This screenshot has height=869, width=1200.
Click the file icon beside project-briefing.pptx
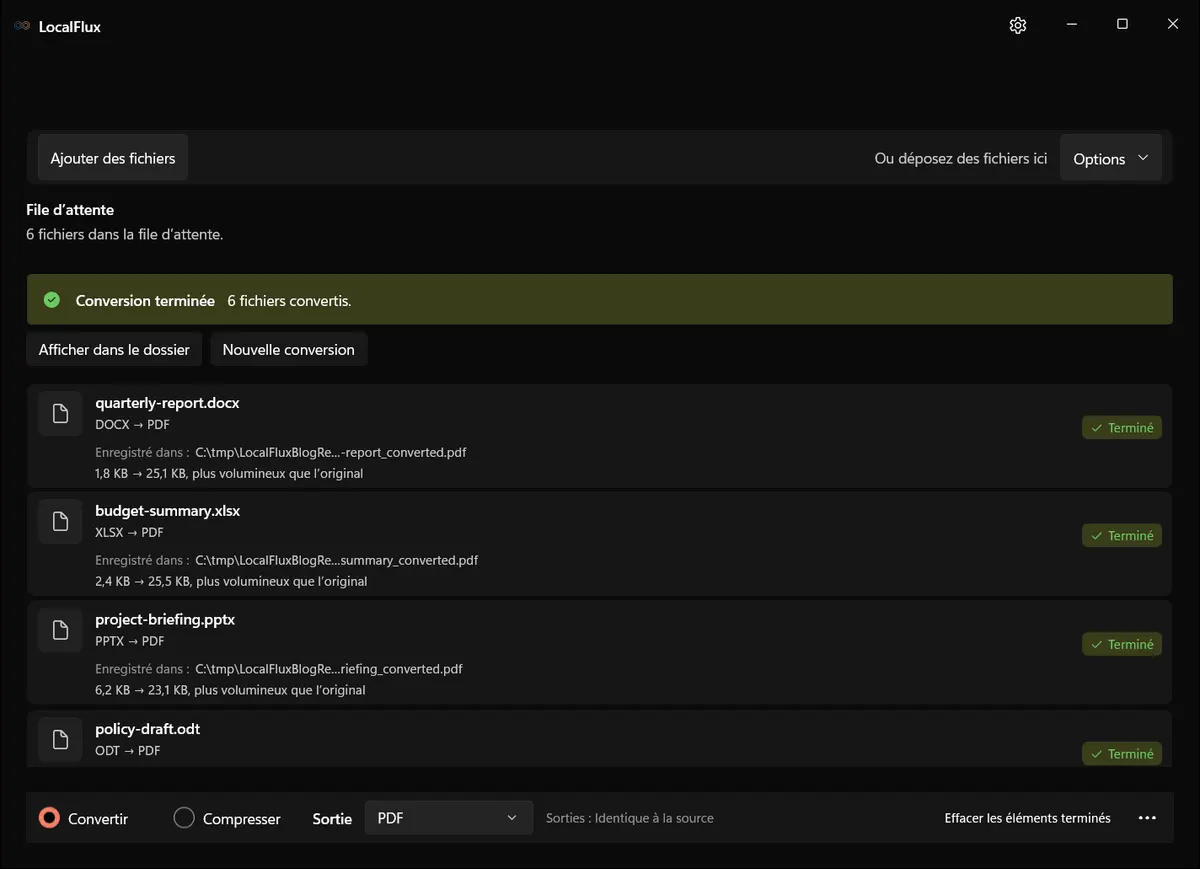(60, 630)
